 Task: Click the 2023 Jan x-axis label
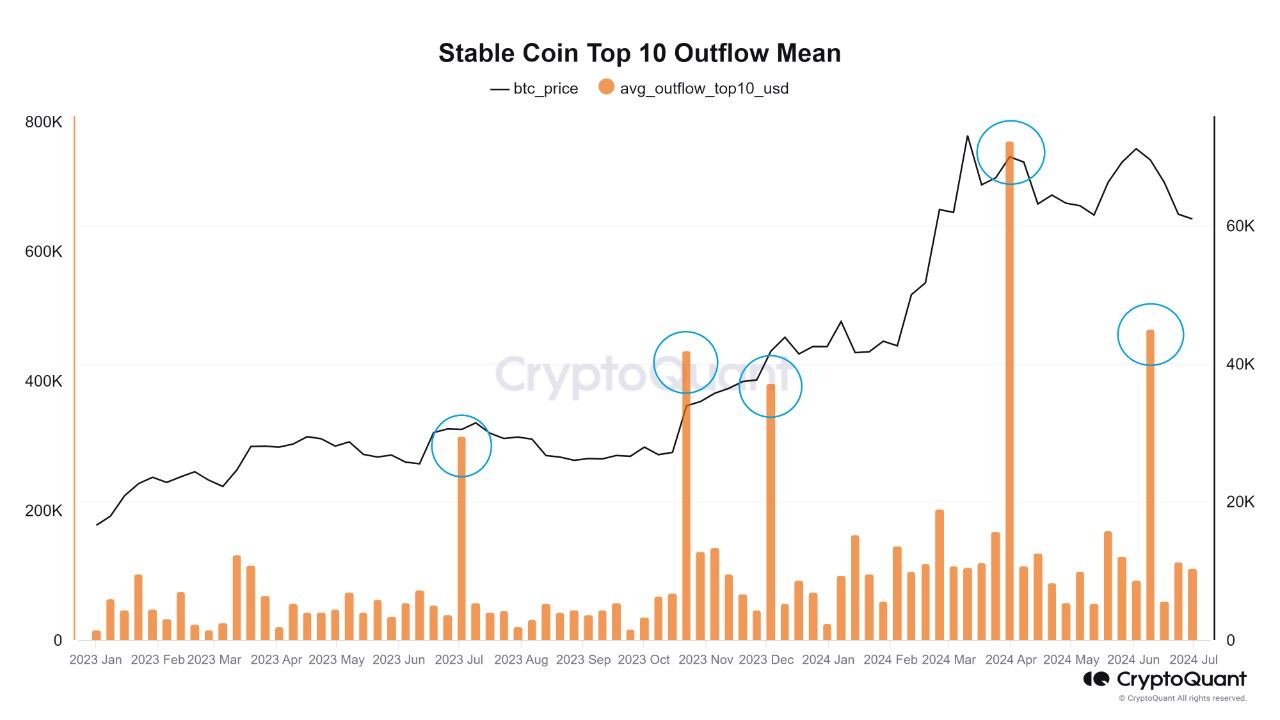(x=96, y=660)
